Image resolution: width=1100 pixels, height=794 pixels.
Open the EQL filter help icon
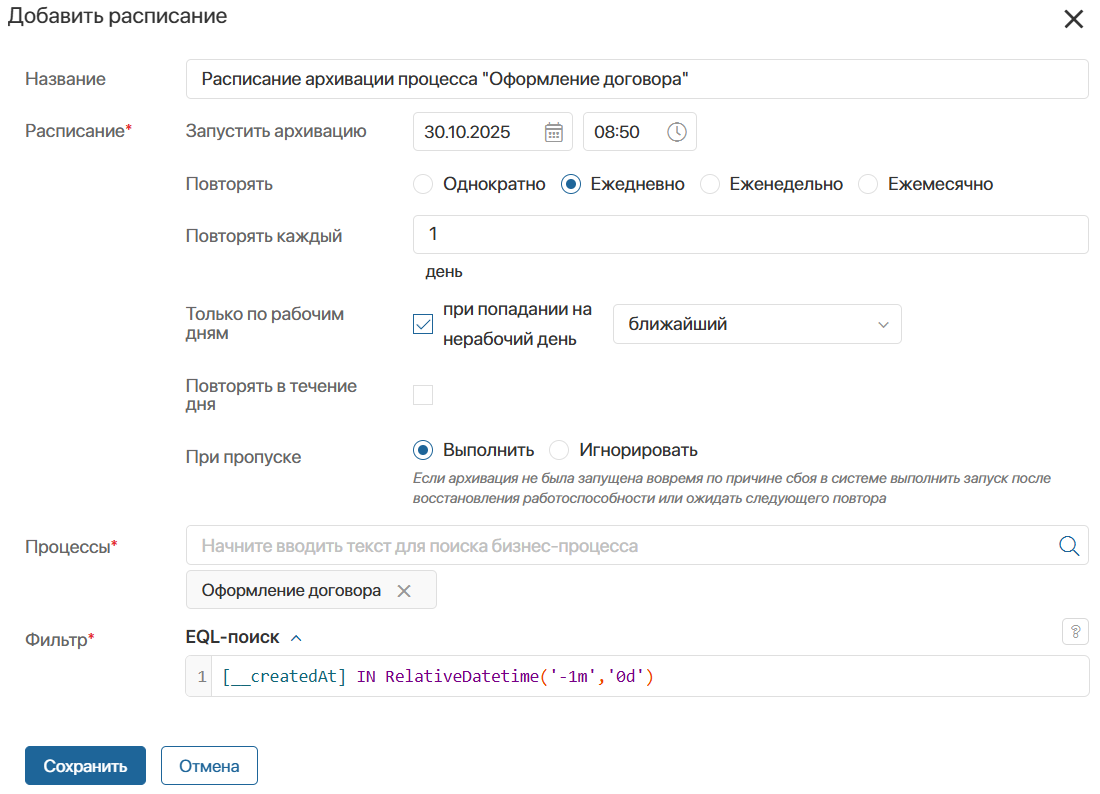[1075, 632]
